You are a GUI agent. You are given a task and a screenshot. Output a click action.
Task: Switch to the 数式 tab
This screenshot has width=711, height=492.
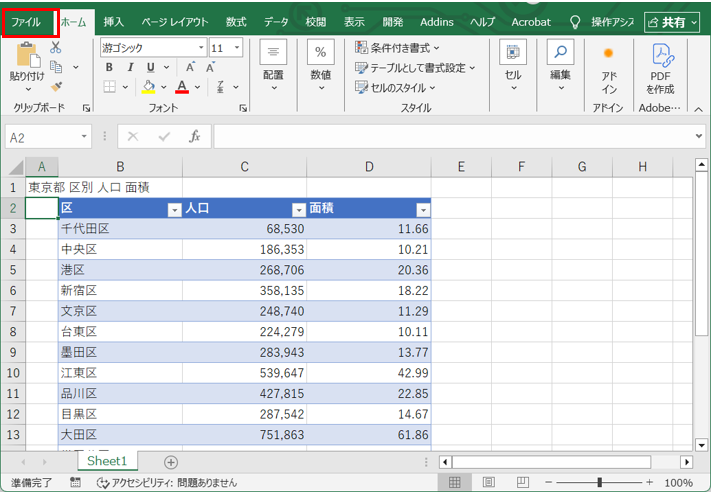pos(236,22)
